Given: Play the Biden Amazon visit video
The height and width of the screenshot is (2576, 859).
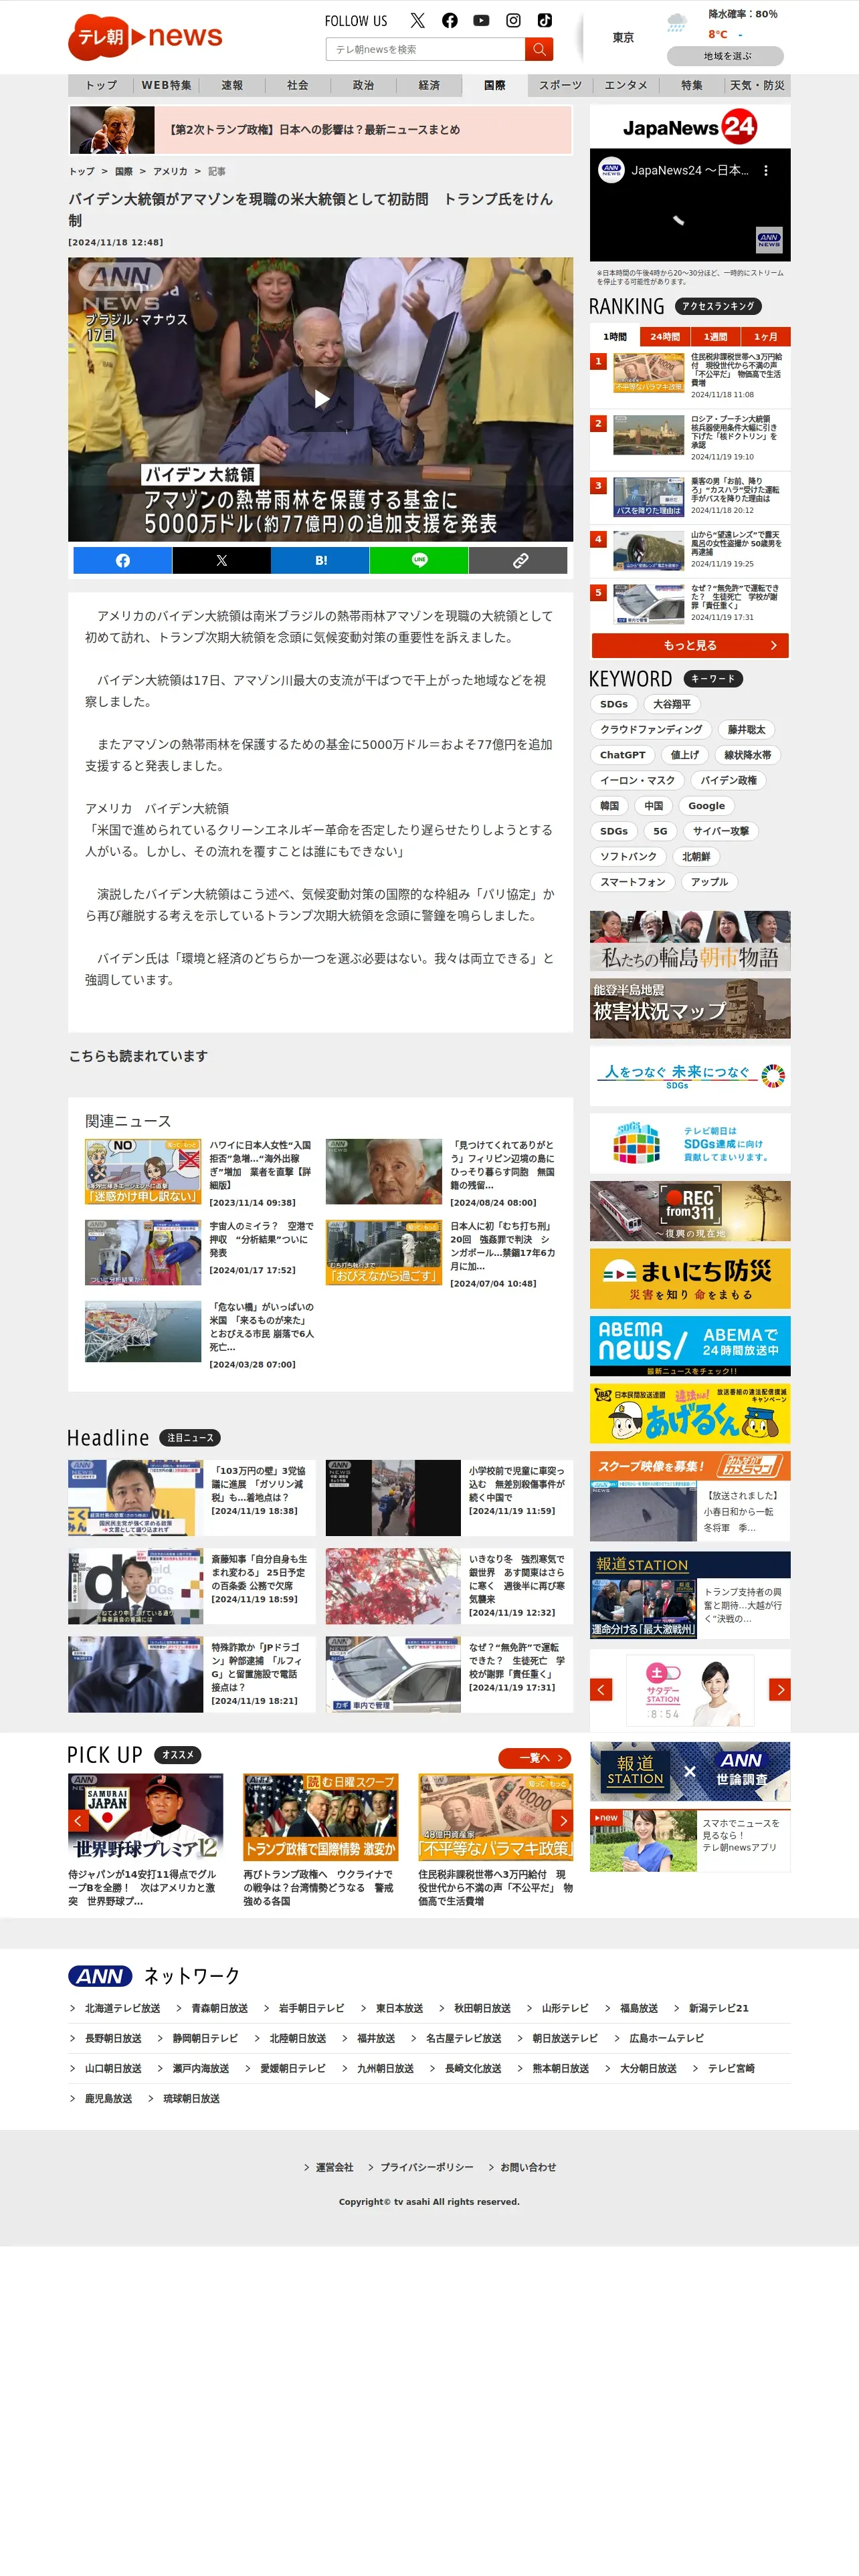Looking at the screenshot, I should (321, 399).
